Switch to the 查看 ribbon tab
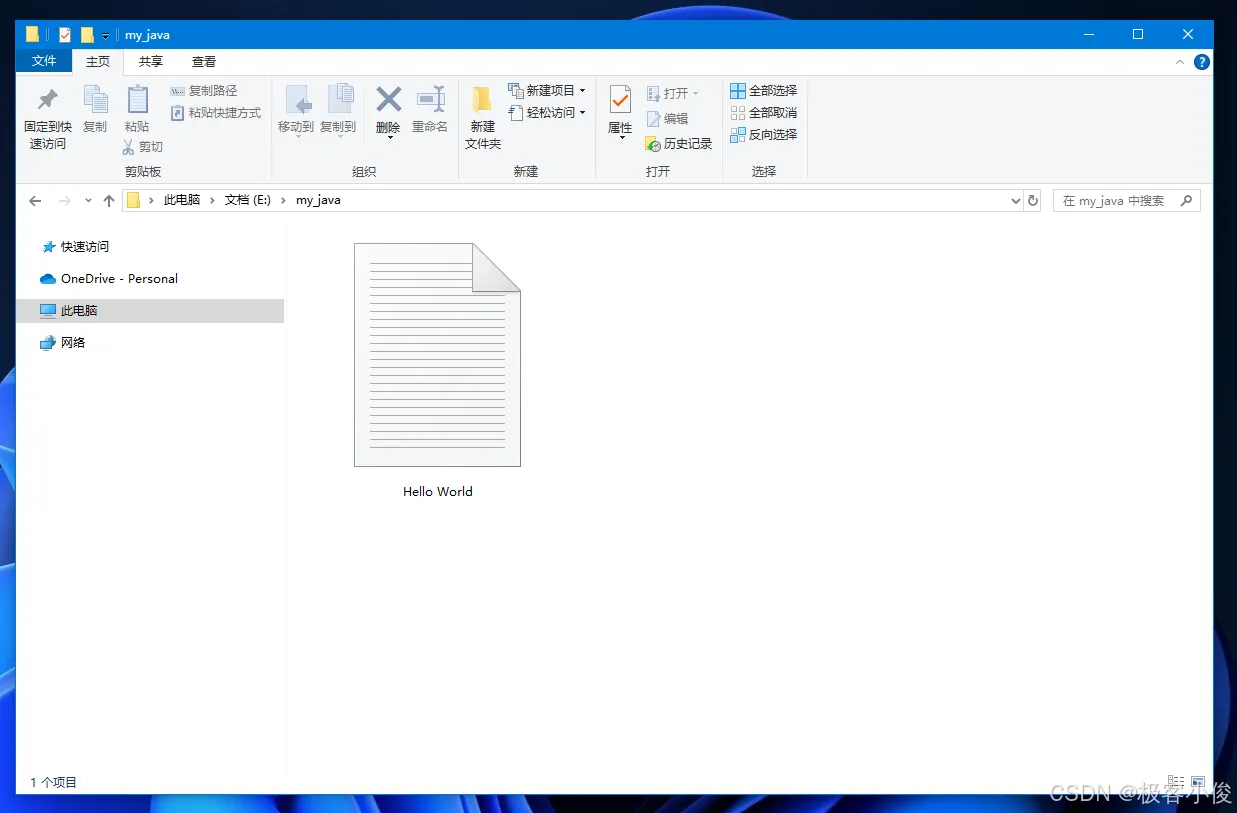The image size is (1237, 813). pyautogui.click(x=204, y=61)
